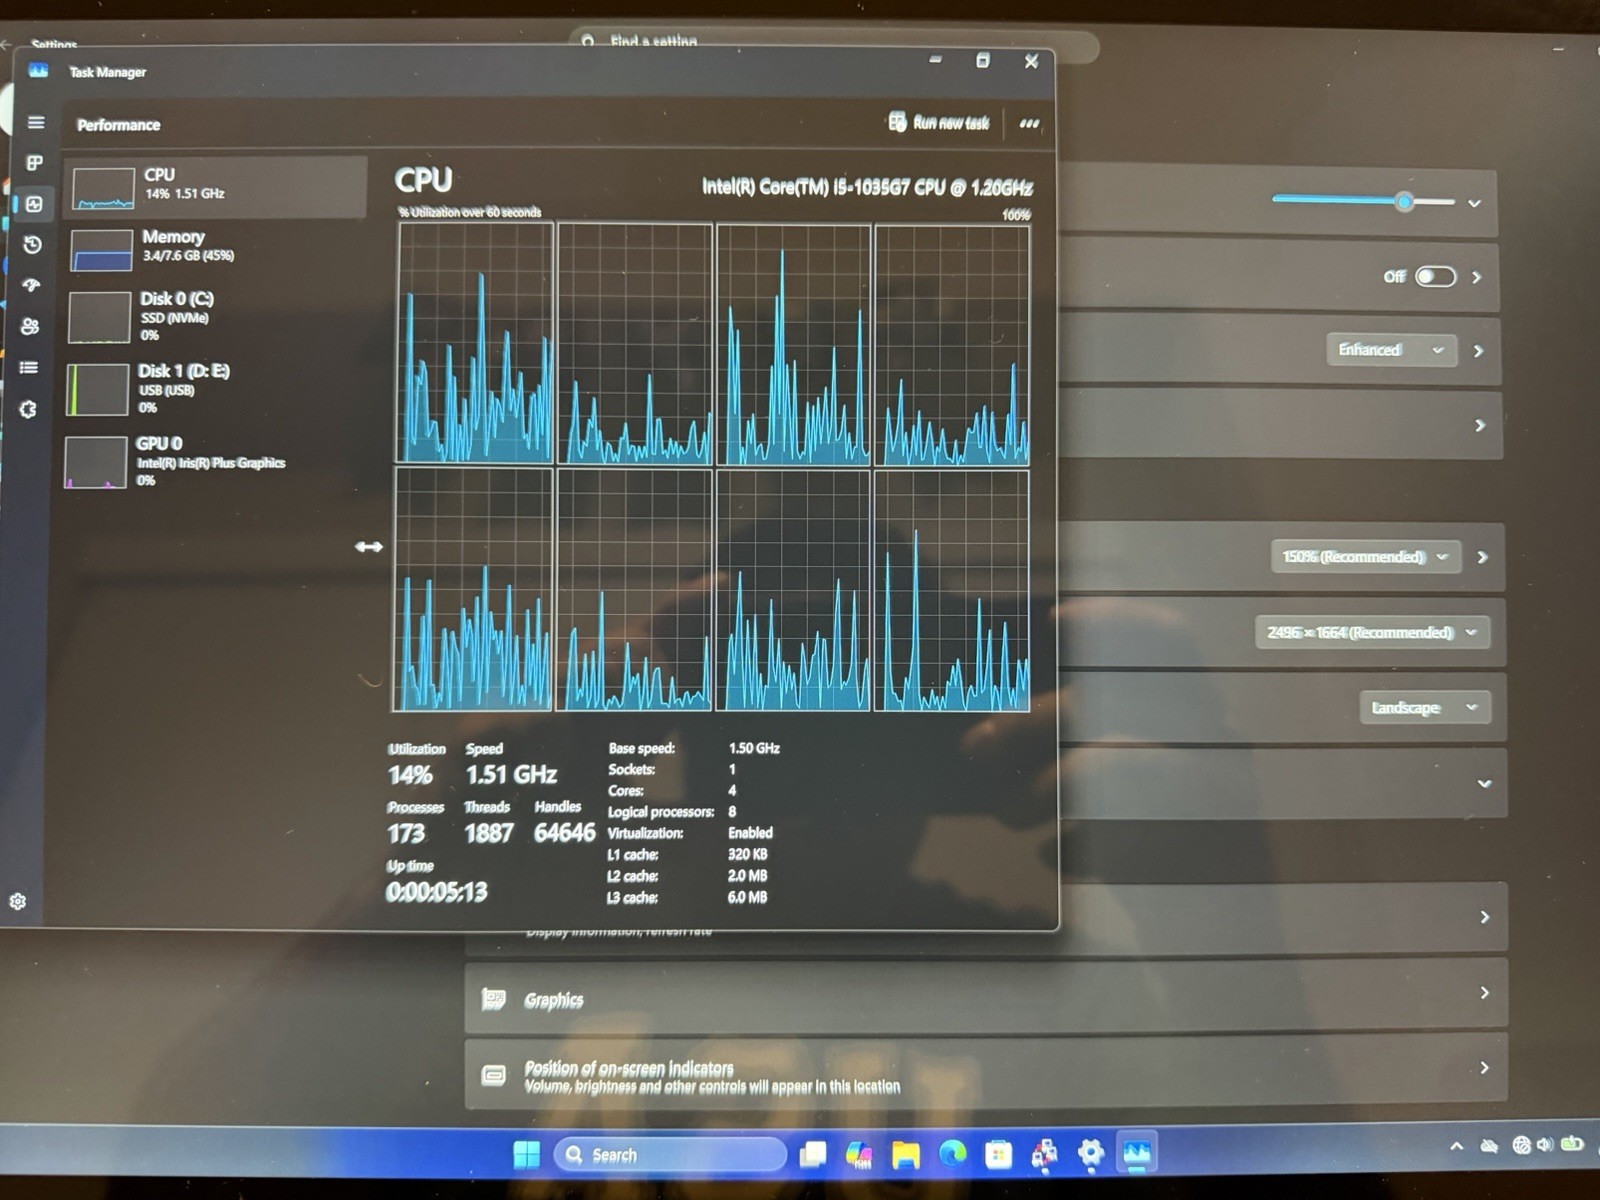Image resolution: width=1600 pixels, height=1200 pixels.
Task: Open the Enhanced dropdown in Settings
Action: [x=1391, y=350]
